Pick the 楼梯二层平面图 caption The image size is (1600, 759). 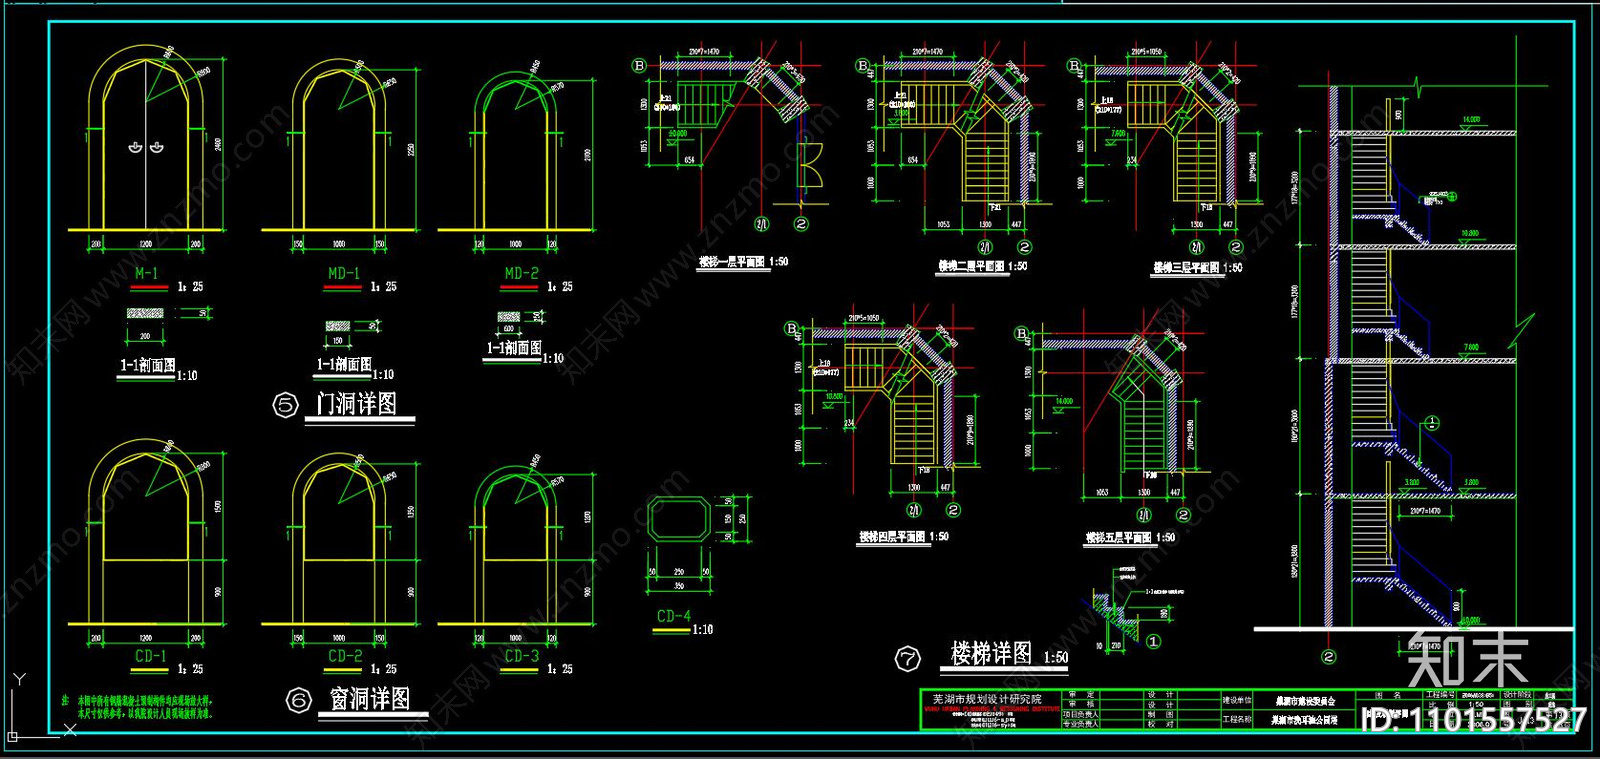971,267
